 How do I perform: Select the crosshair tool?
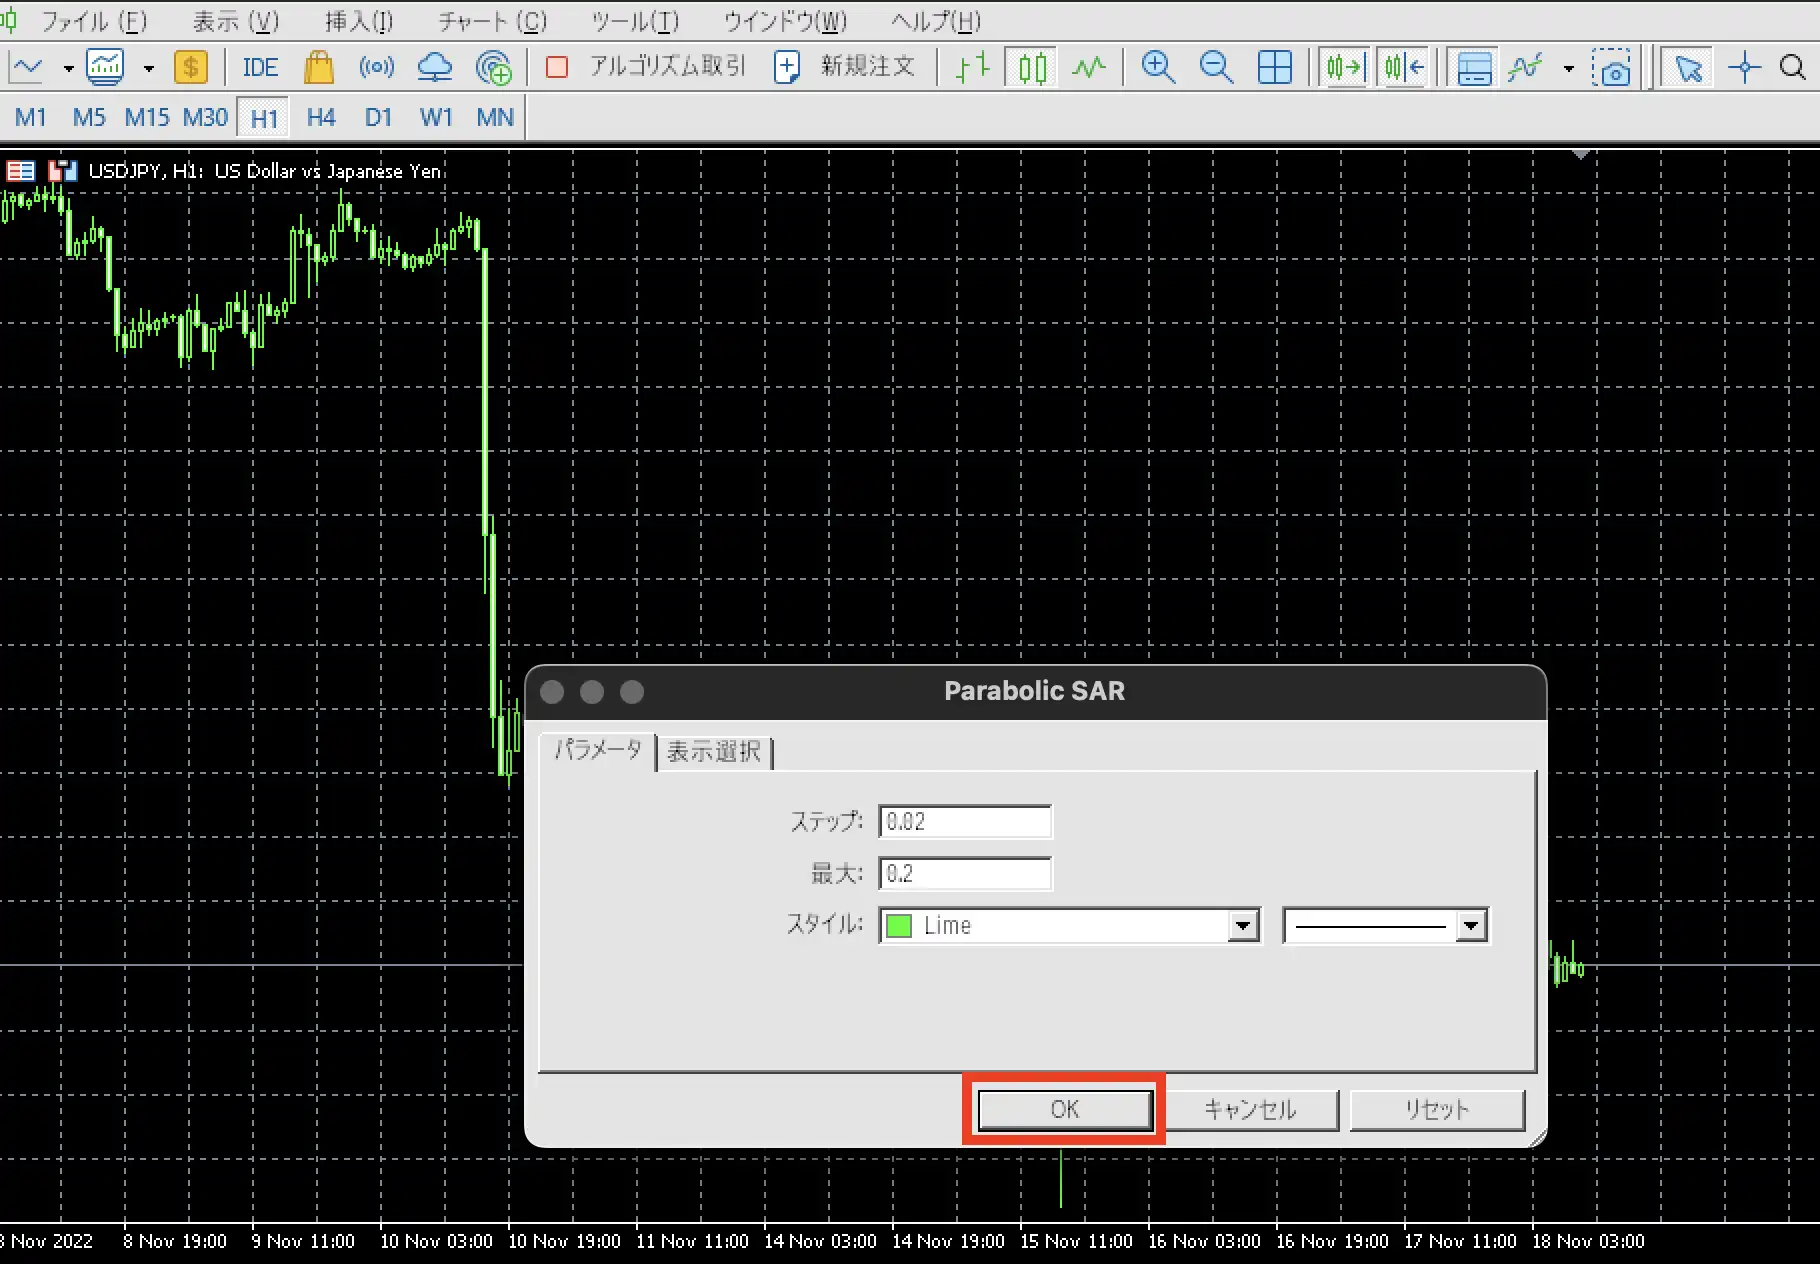1745,67
